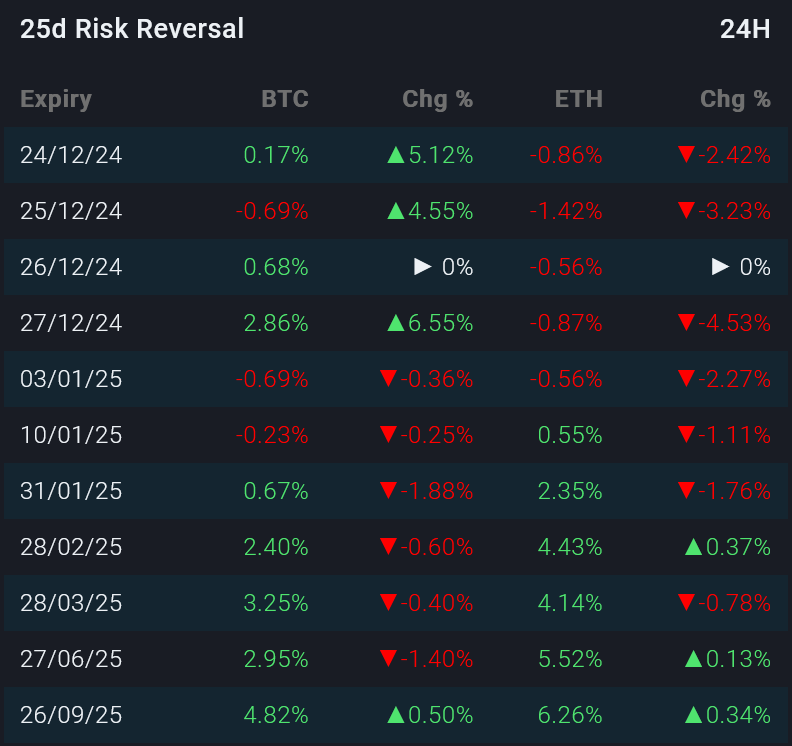The height and width of the screenshot is (746, 792).
Task: Click BTC value 0.67% for 31/01/25
Action: pyautogui.click(x=276, y=491)
